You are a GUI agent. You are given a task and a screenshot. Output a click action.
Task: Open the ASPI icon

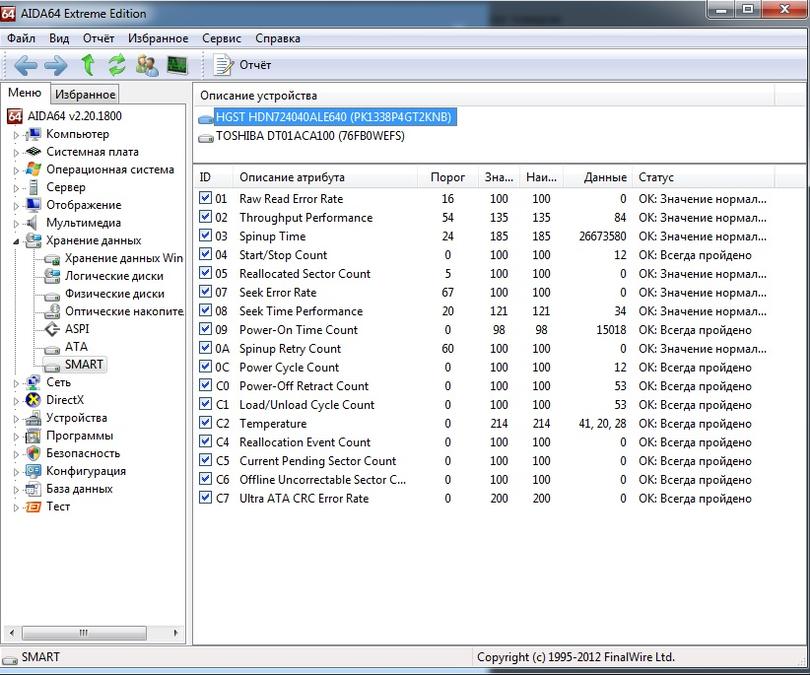(x=52, y=329)
